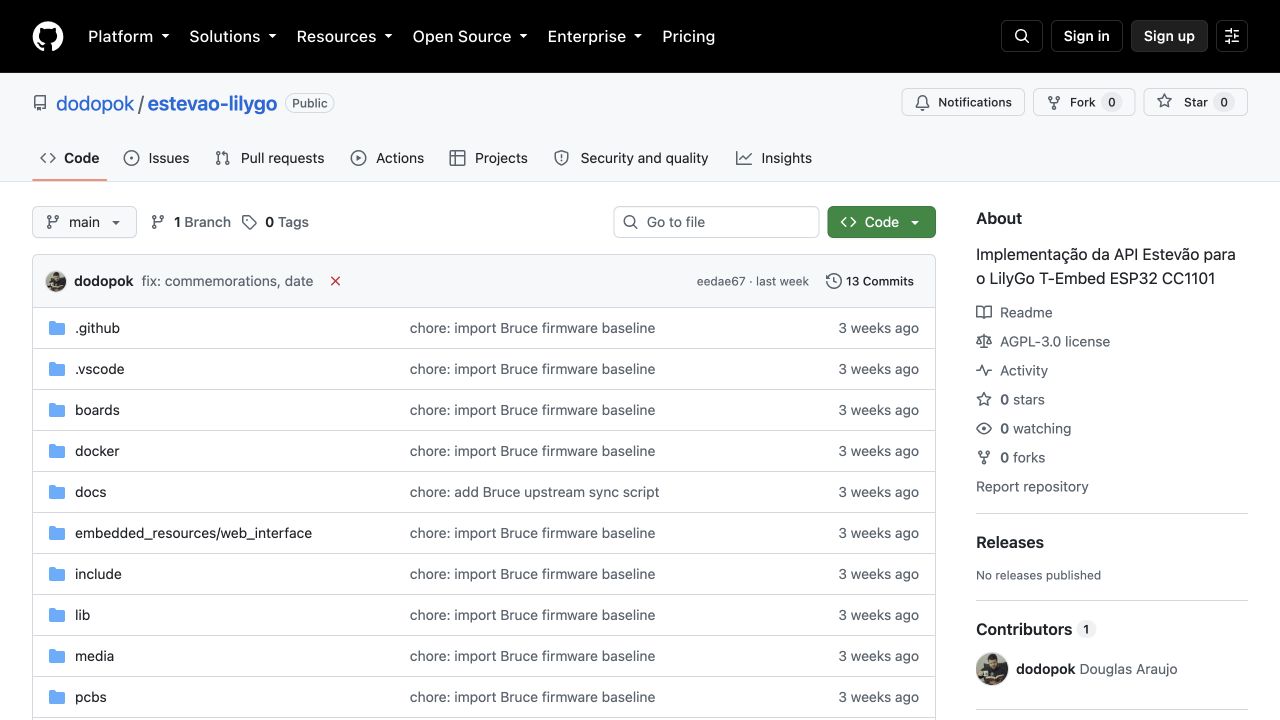The height and width of the screenshot is (720, 1280).
Task: Expand the Platform menu
Action: pyautogui.click(x=129, y=36)
